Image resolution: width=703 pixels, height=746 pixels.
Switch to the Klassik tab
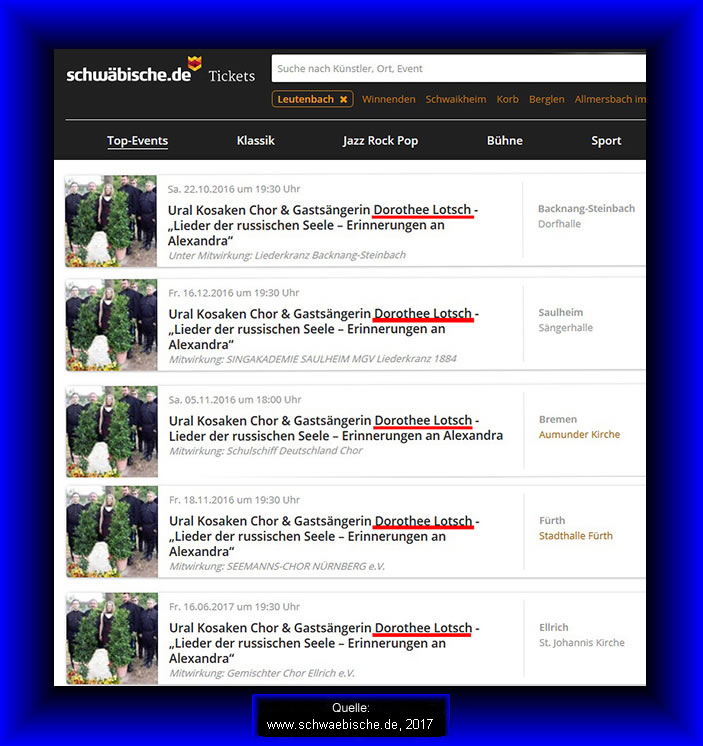[256, 141]
